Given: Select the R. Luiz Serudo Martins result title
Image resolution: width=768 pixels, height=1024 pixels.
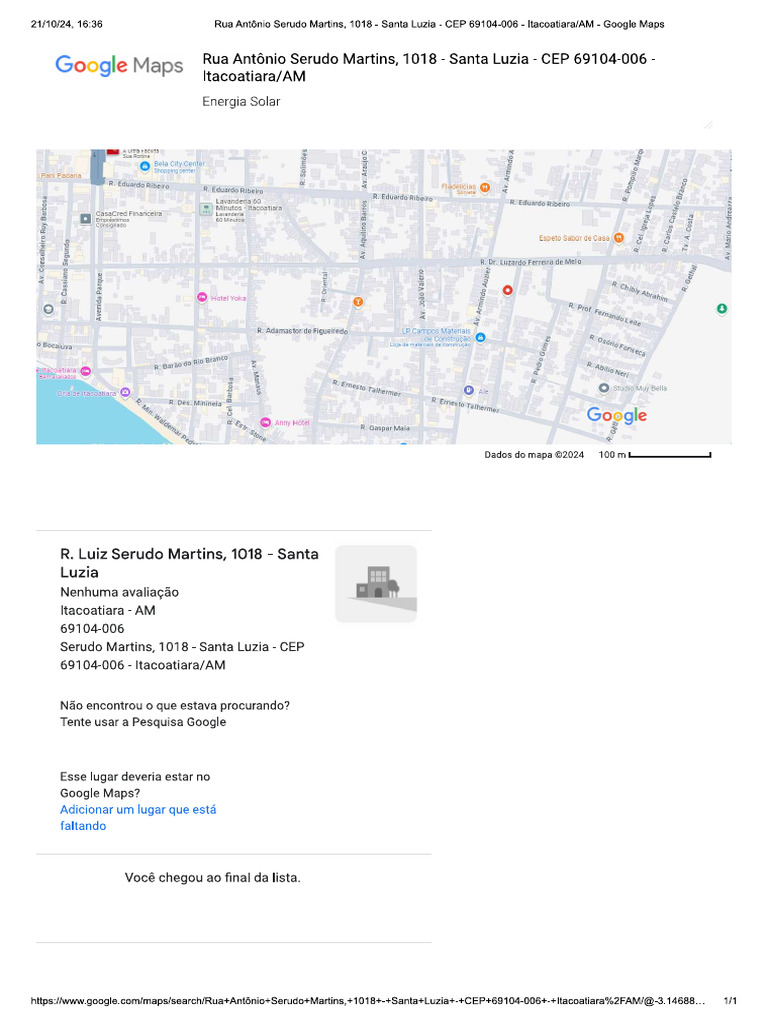Looking at the screenshot, I should (190, 563).
